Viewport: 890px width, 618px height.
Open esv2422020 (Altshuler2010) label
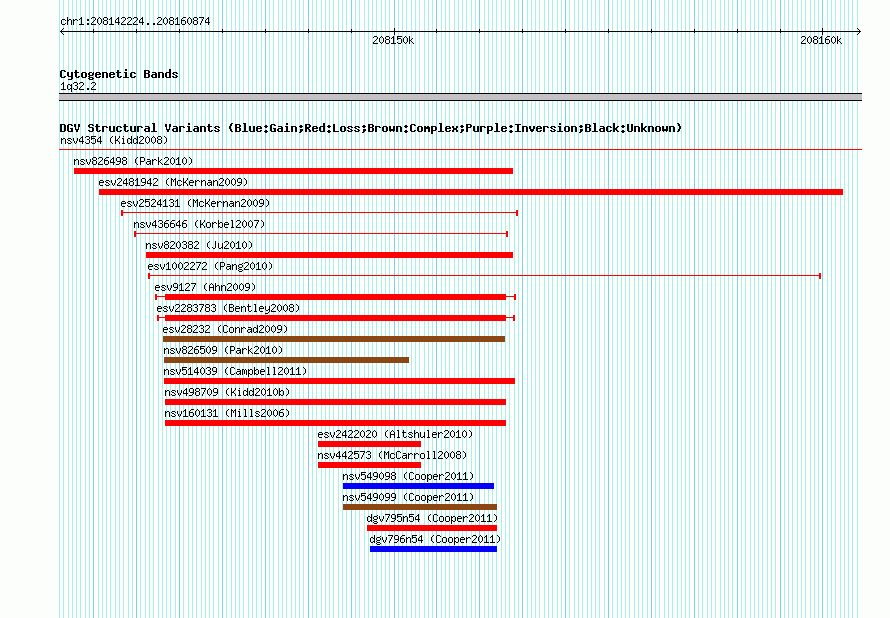pos(395,434)
